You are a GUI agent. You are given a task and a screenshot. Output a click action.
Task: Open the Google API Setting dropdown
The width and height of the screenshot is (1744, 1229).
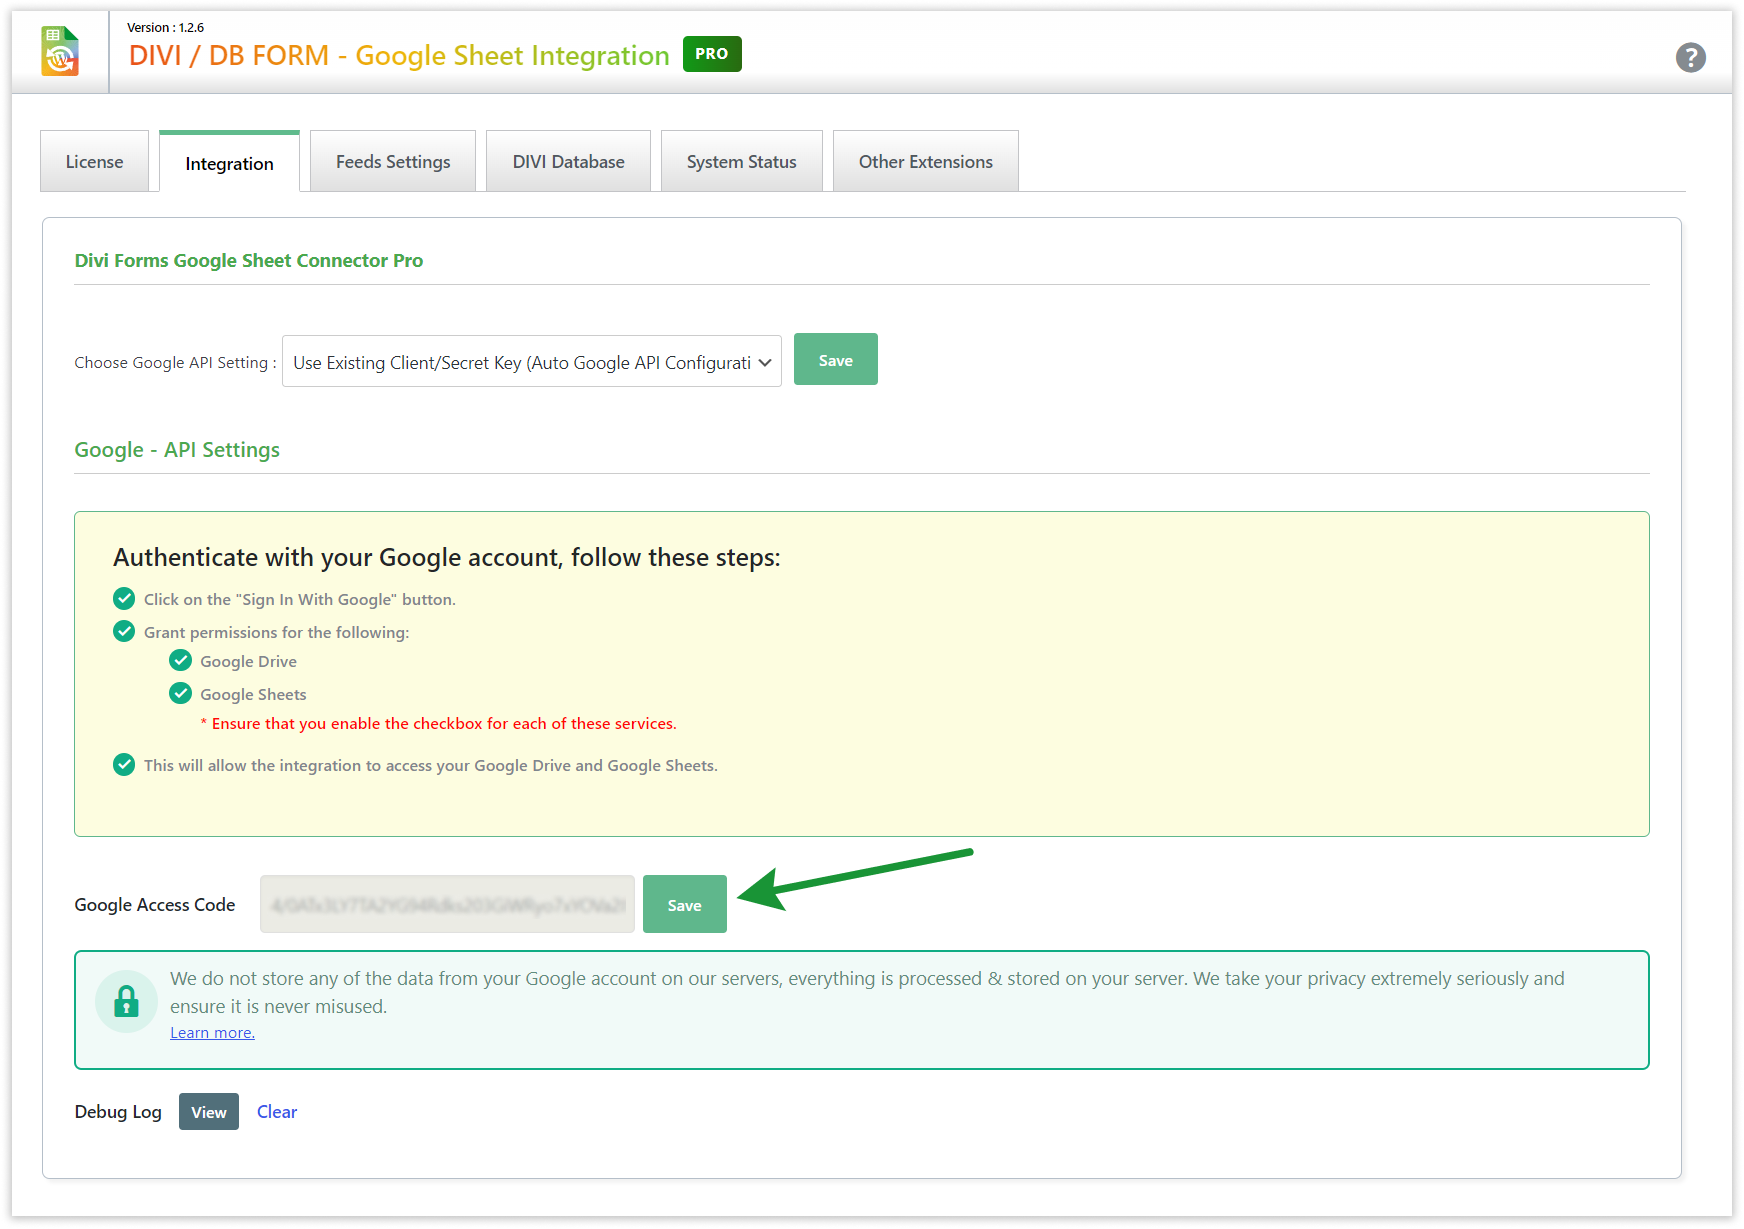point(531,362)
